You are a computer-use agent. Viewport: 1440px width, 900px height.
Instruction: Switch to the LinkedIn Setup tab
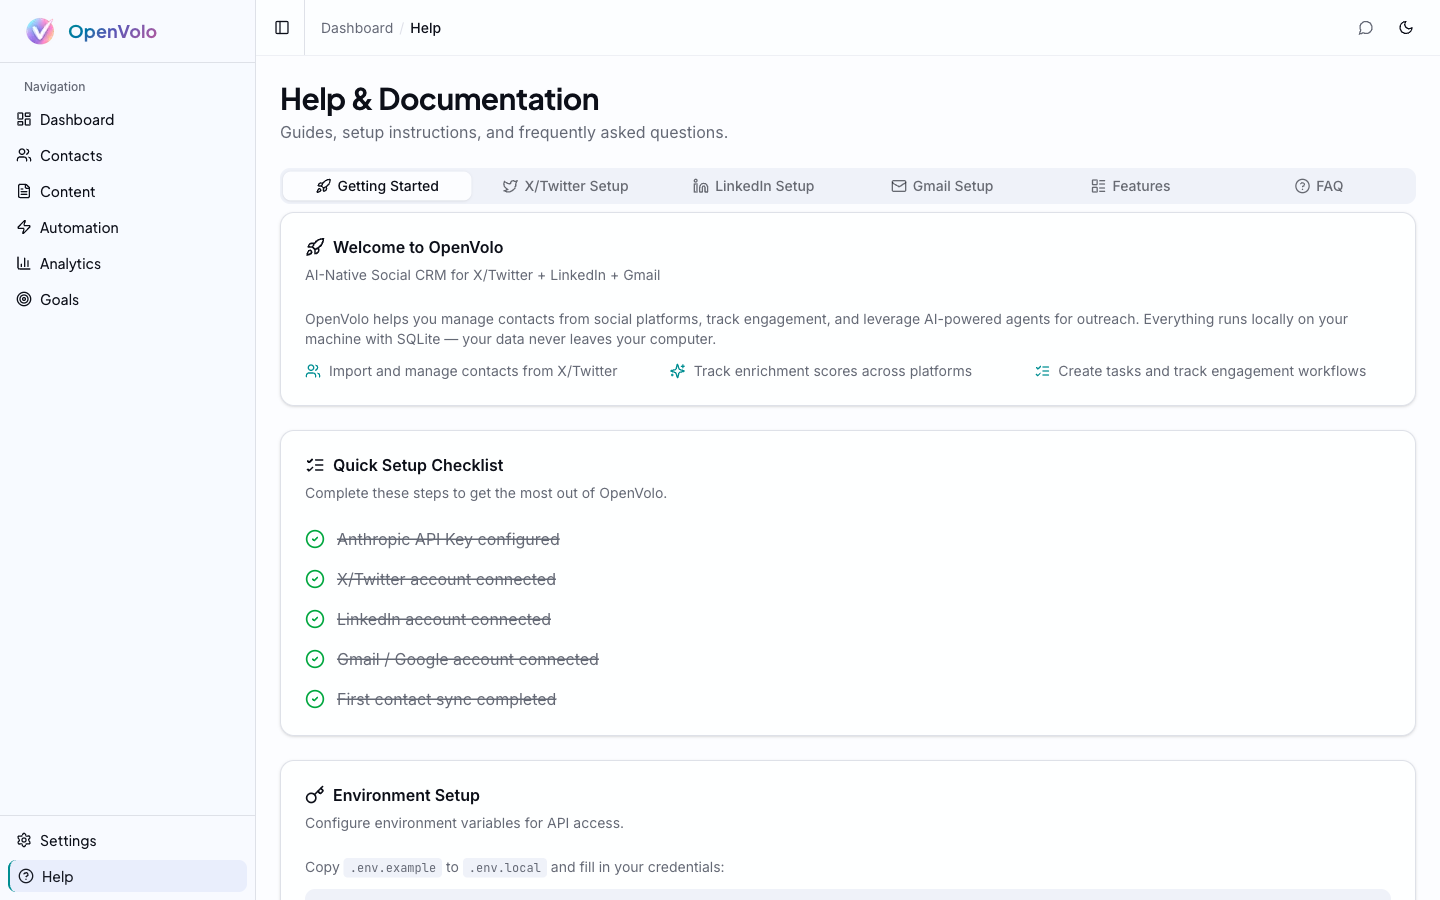(x=753, y=186)
